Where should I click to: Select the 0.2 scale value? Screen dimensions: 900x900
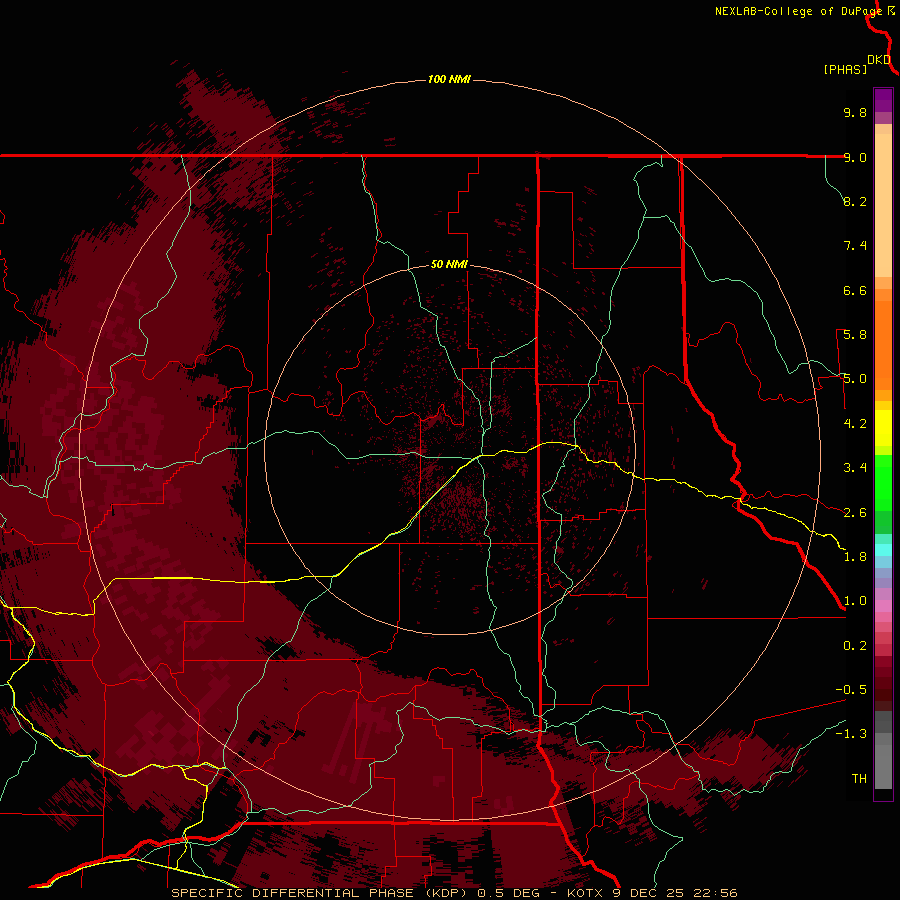[855, 646]
